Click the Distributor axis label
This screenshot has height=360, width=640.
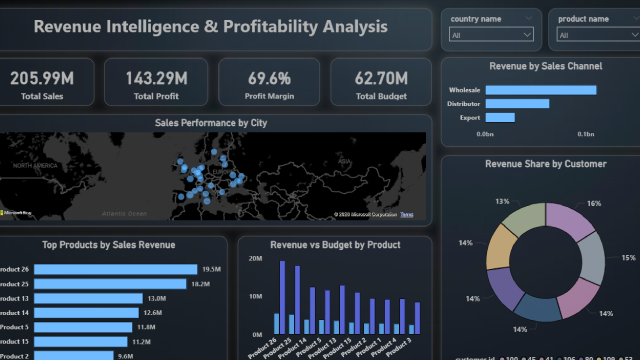click(464, 104)
